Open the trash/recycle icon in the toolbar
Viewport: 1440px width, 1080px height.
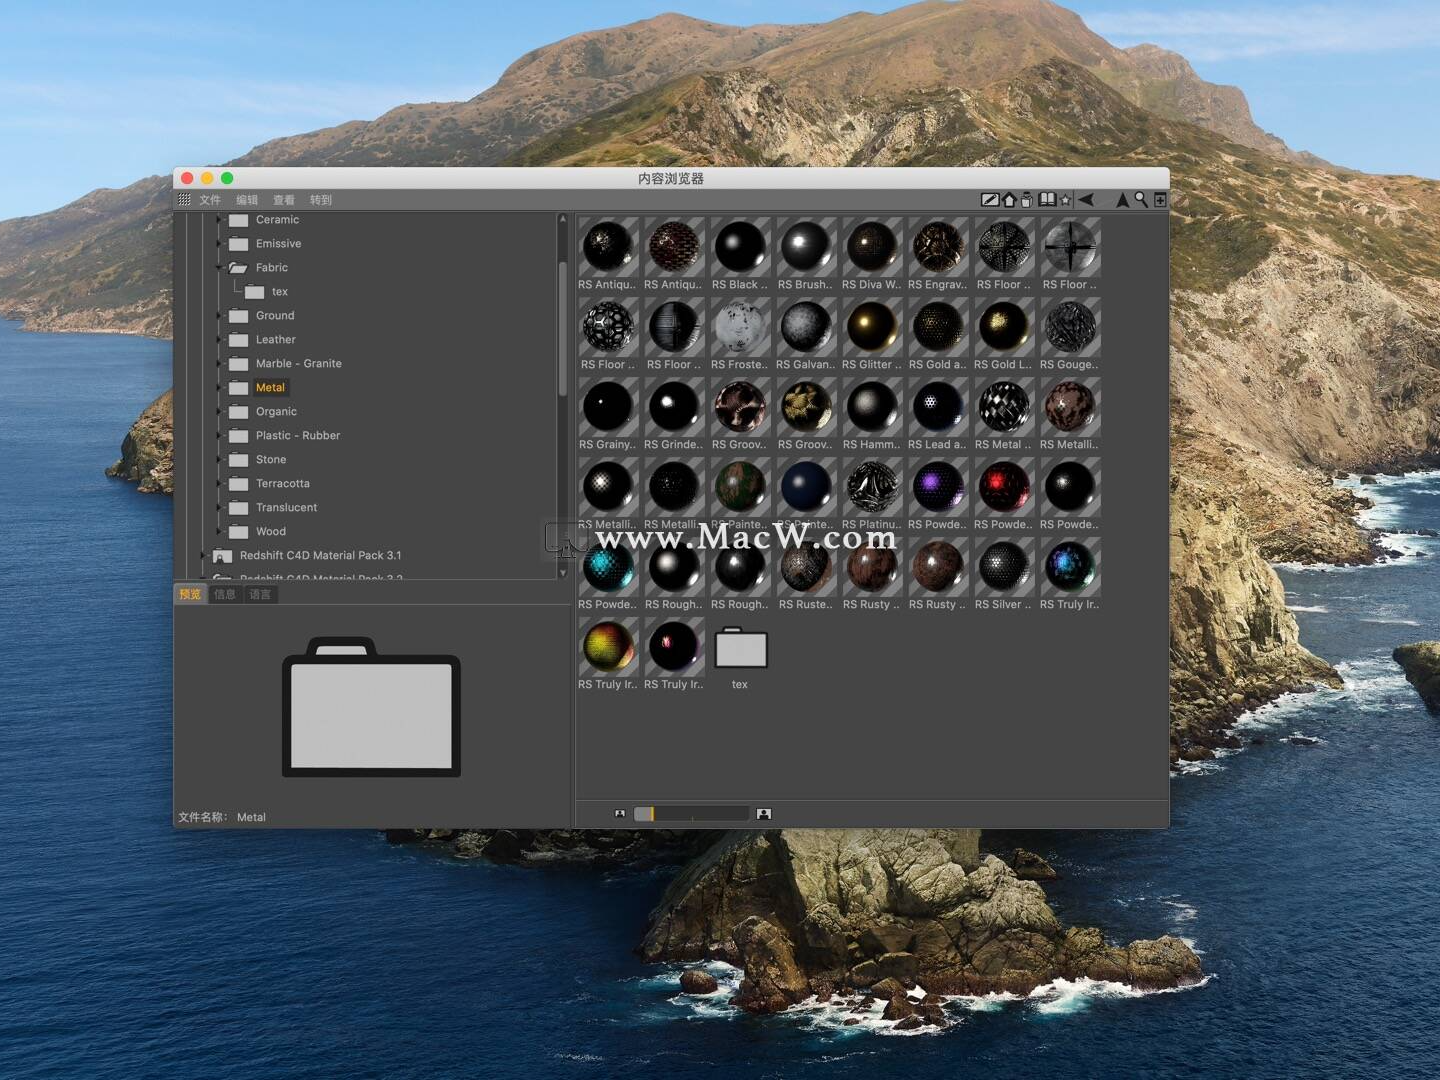(1027, 199)
